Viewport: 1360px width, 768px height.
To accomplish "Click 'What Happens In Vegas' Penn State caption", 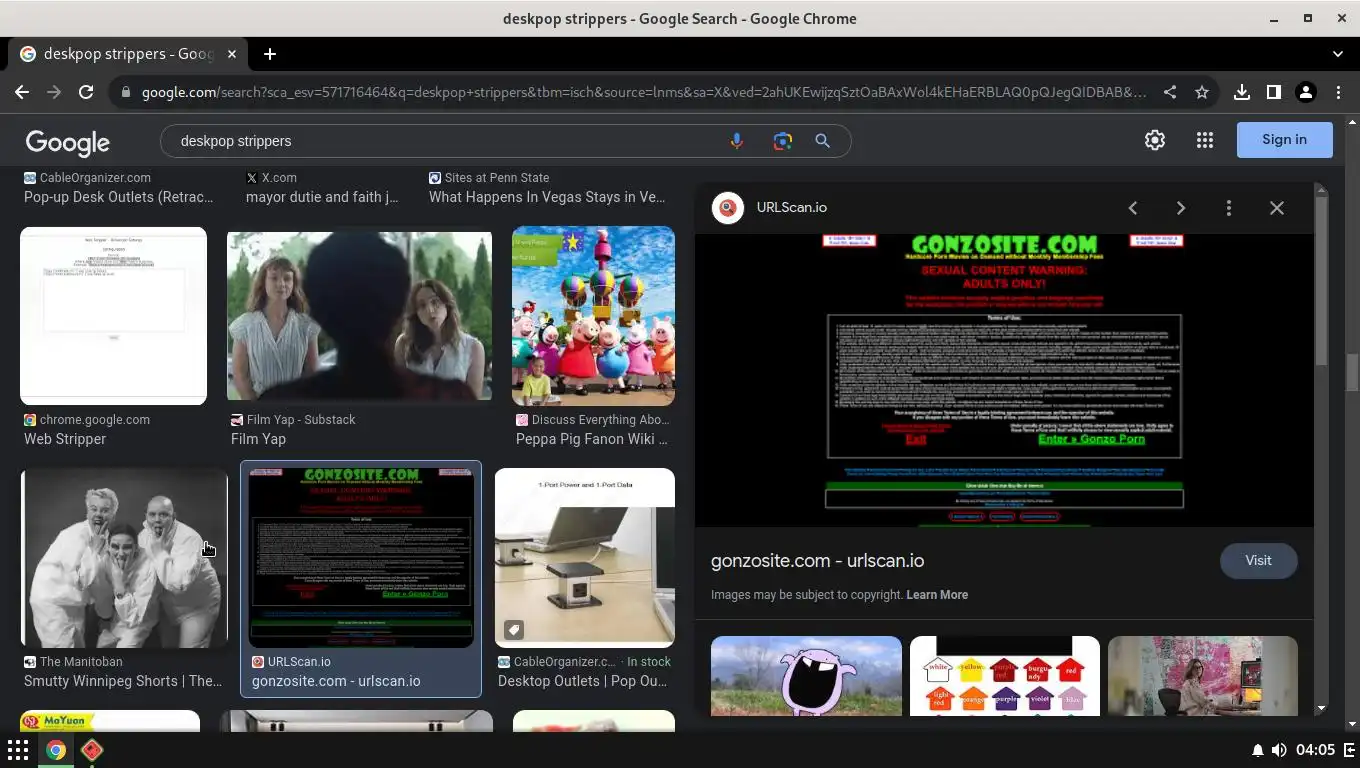I will [547, 197].
